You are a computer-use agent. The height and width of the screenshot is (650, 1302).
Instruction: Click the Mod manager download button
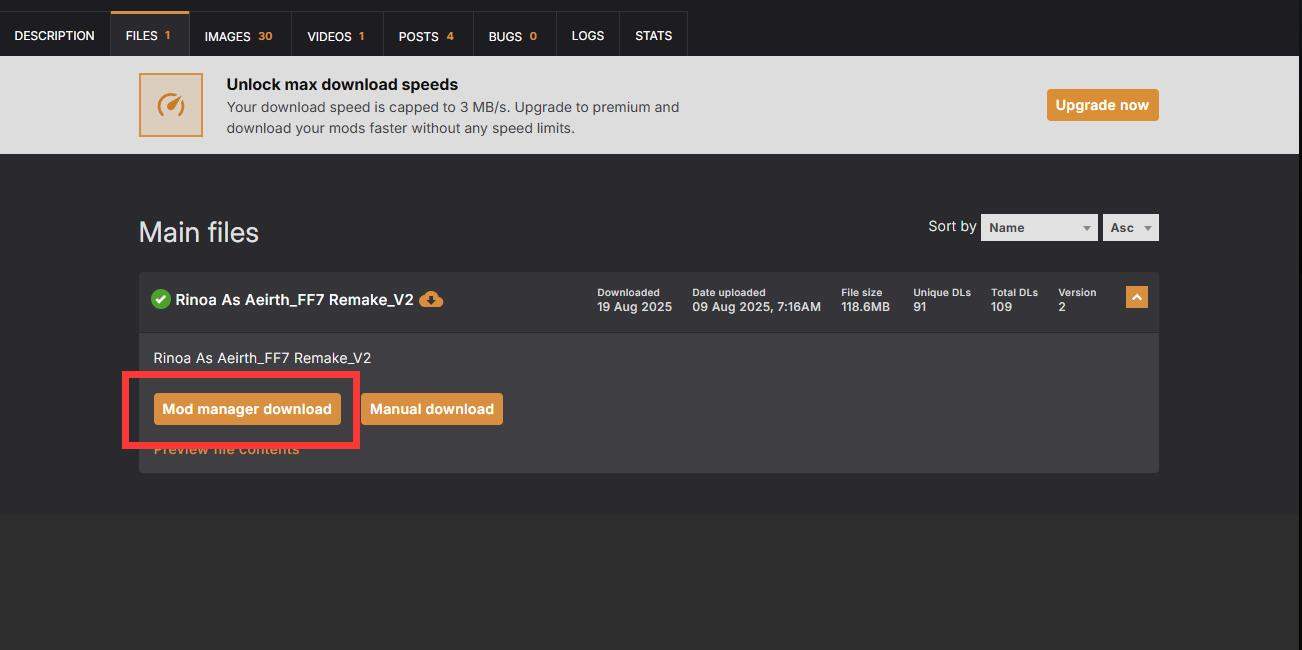247,409
